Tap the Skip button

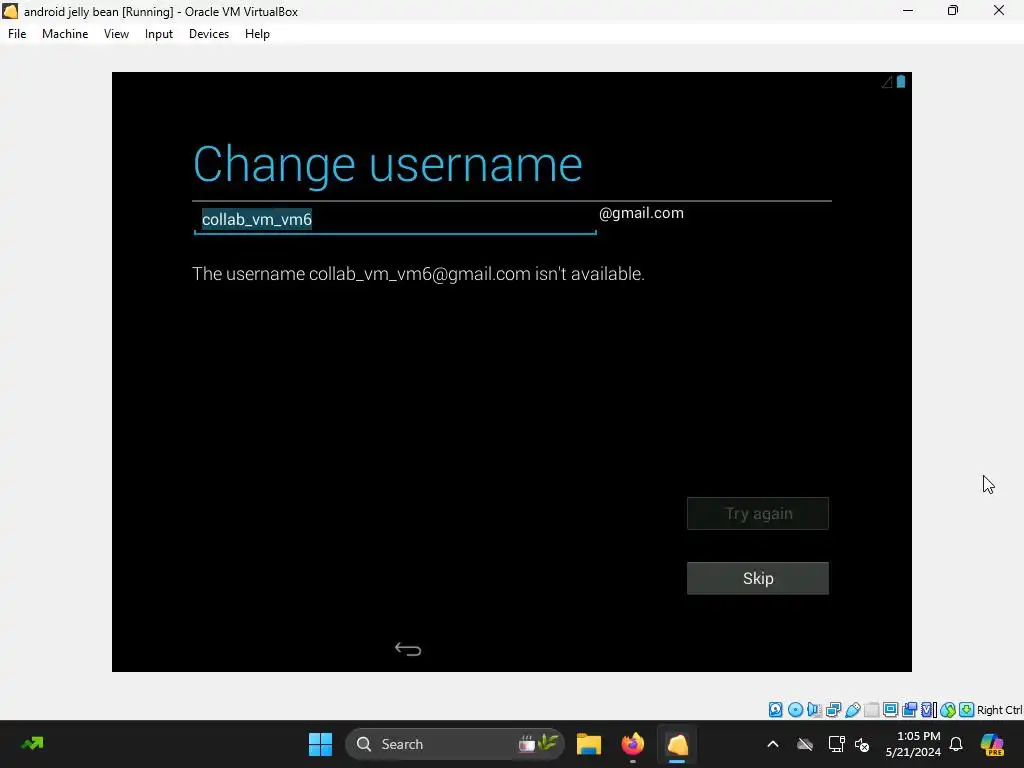[x=758, y=578]
